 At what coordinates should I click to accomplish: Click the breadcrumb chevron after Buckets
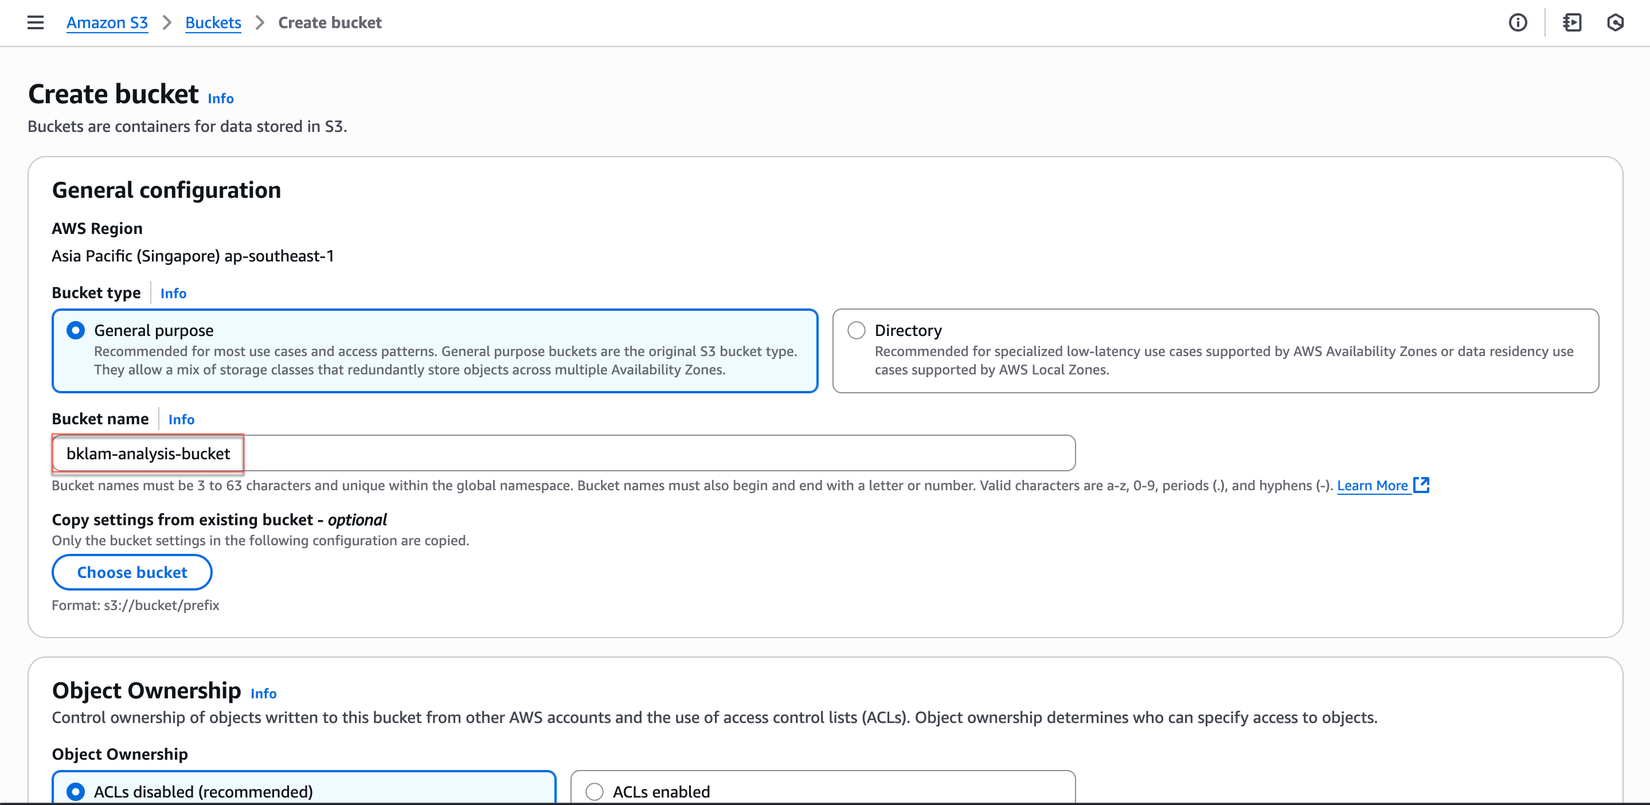(x=260, y=22)
